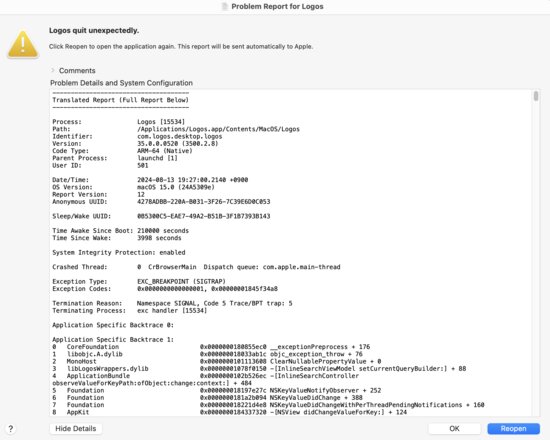This screenshot has width=550, height=440.
Task: Select the 'Translated Report (Full Report Below)' line
Action: tap(120, 100)
